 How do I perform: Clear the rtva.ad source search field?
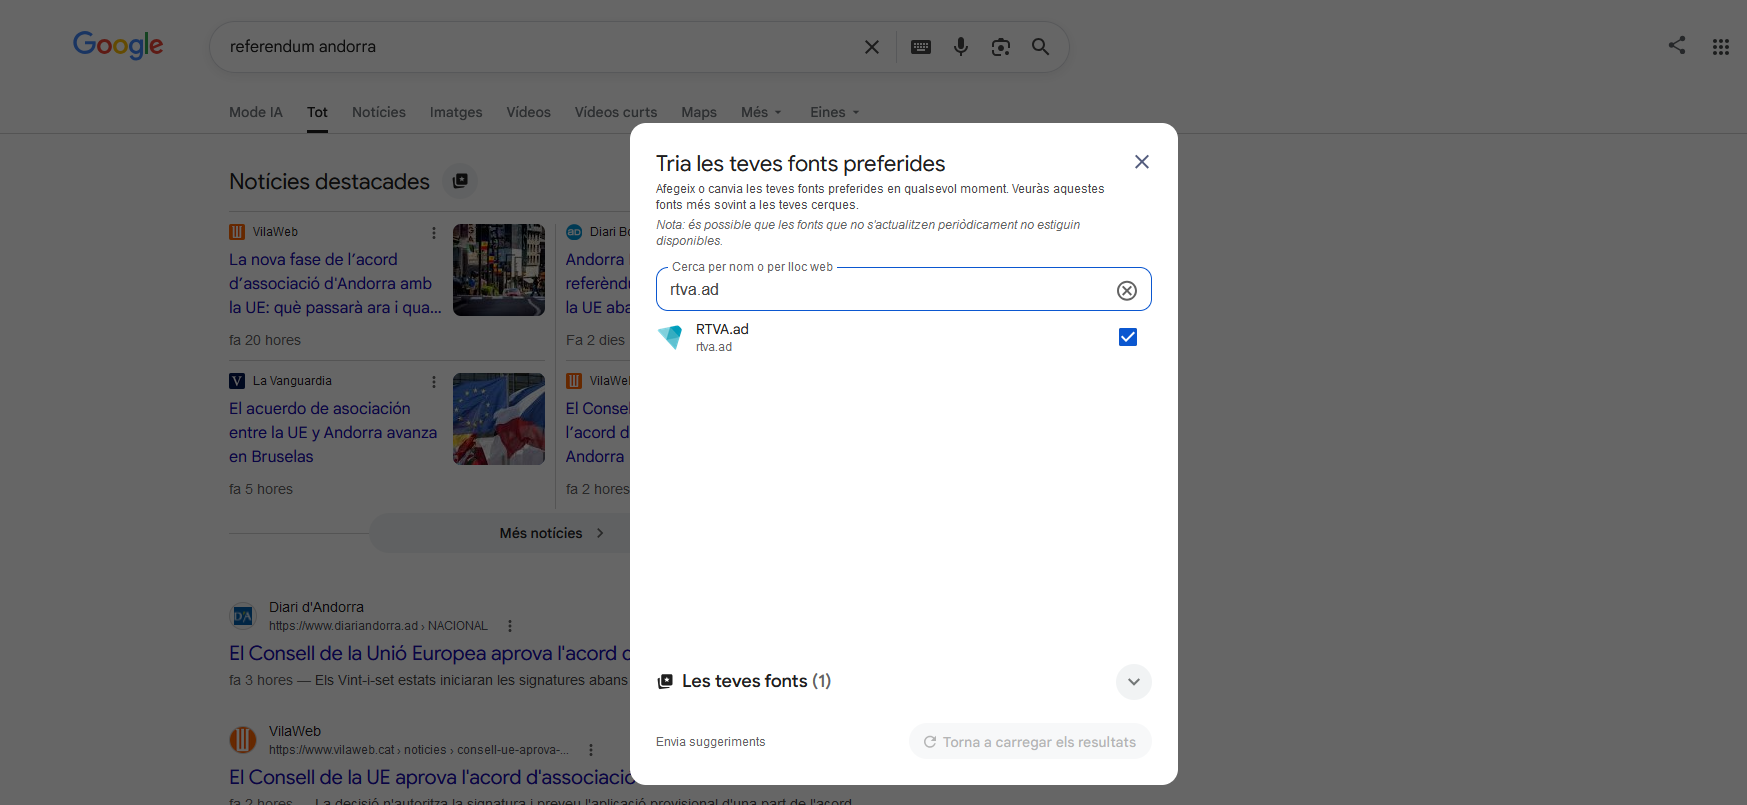click(x=1126, y=290)
